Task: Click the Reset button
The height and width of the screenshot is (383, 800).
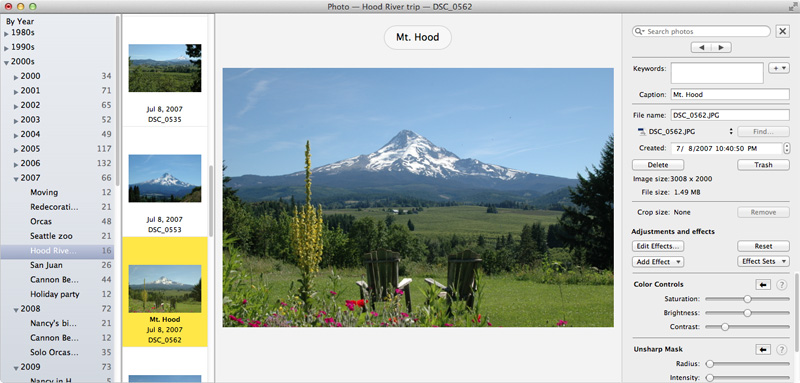Action: [x=763, y=246]
